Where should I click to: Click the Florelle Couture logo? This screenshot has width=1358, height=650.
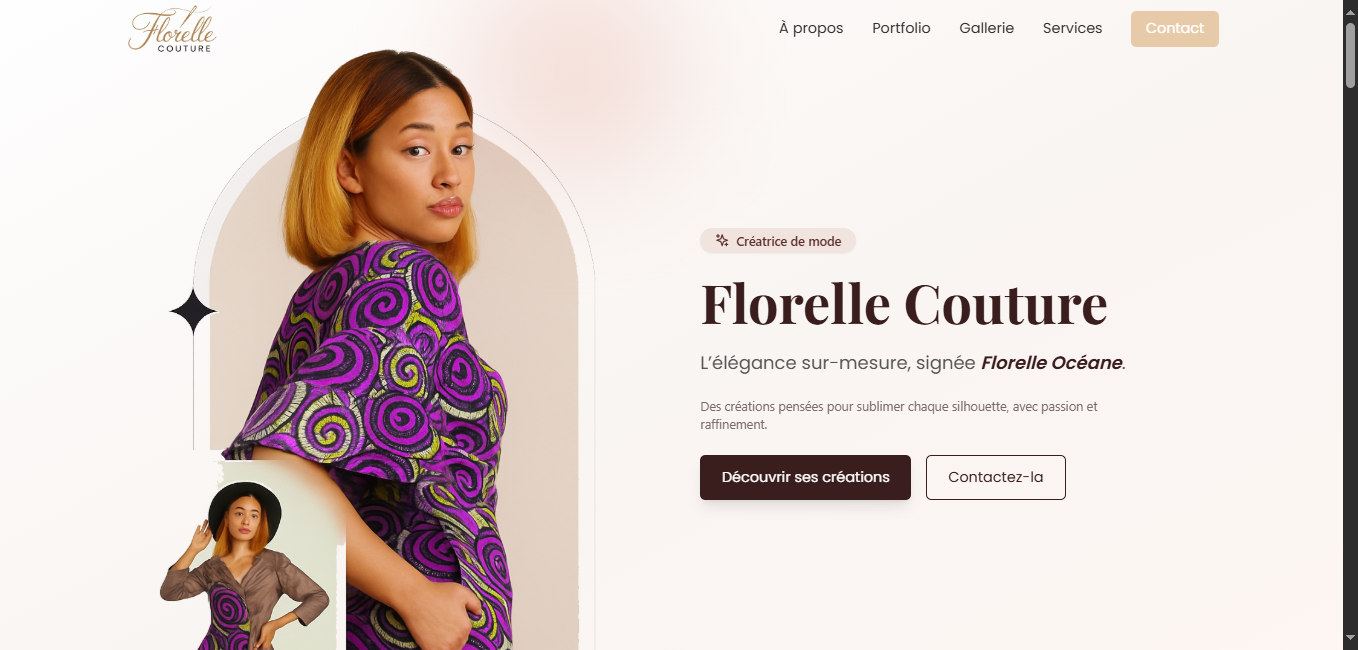[x=172, y=29]
